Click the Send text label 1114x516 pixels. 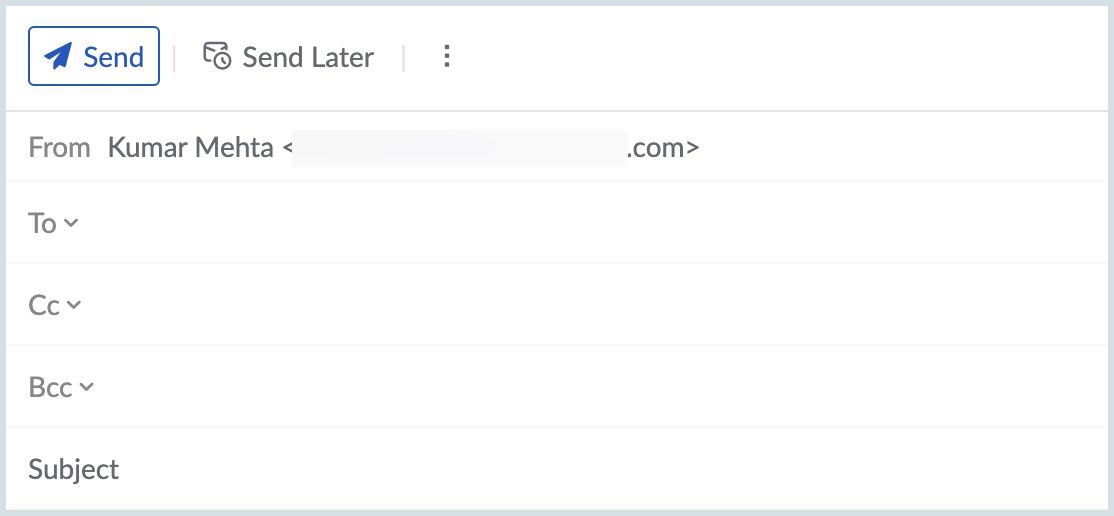point(114,57)
